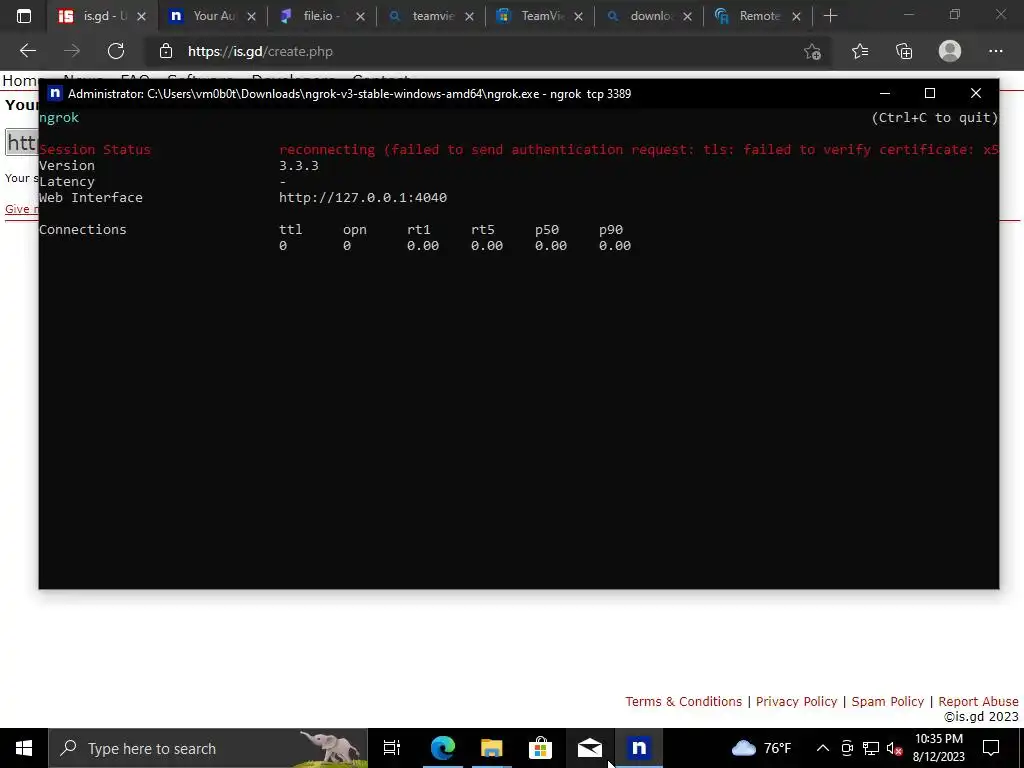Image resolution: width=1024 pixels, height=768 pixels.
Task: Open the Windows Start menu
Action: (x=24, y=748)
